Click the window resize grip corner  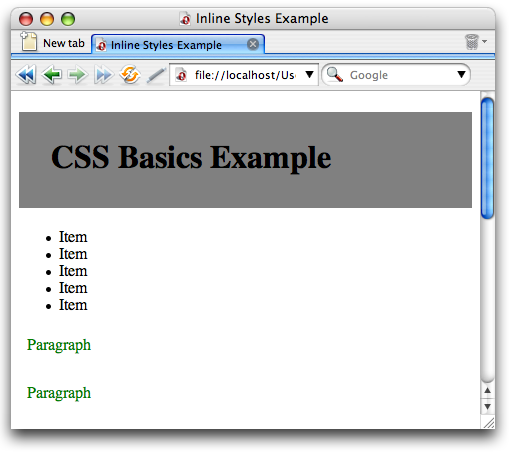tap(489, 423)
